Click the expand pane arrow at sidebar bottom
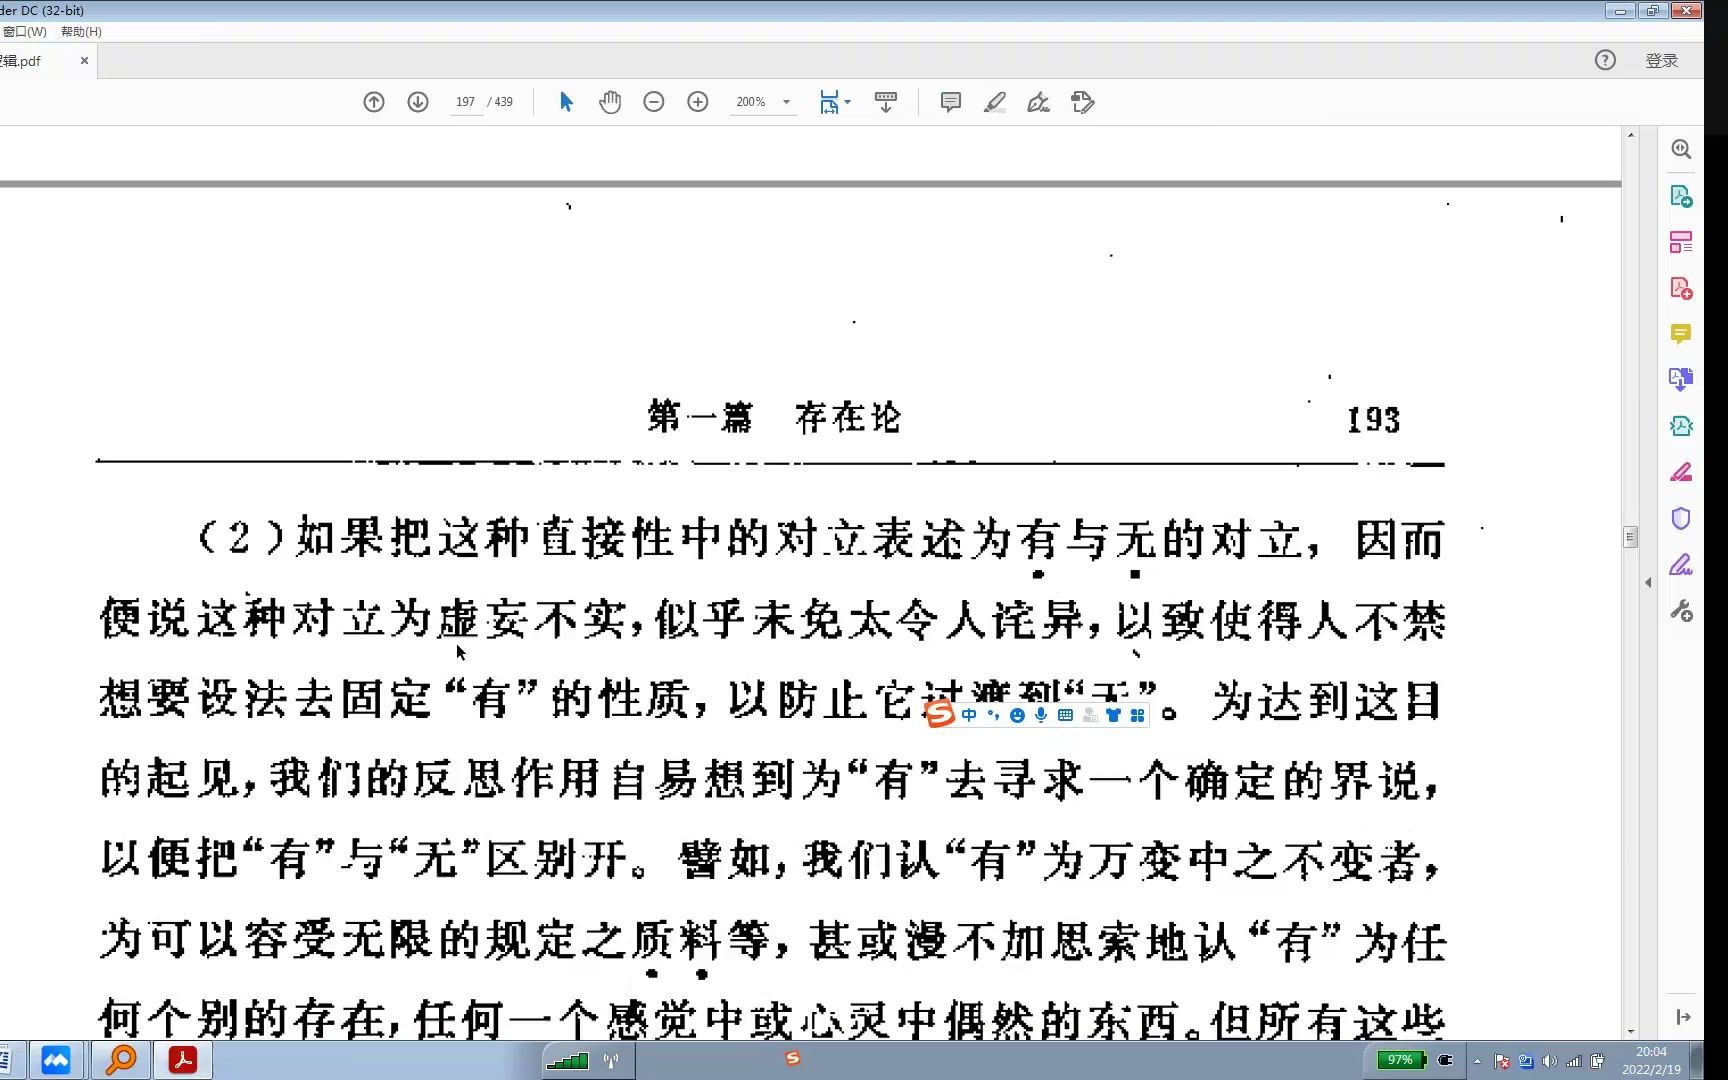This screenshot has width=1728, height=1080. point(1683,1017)
